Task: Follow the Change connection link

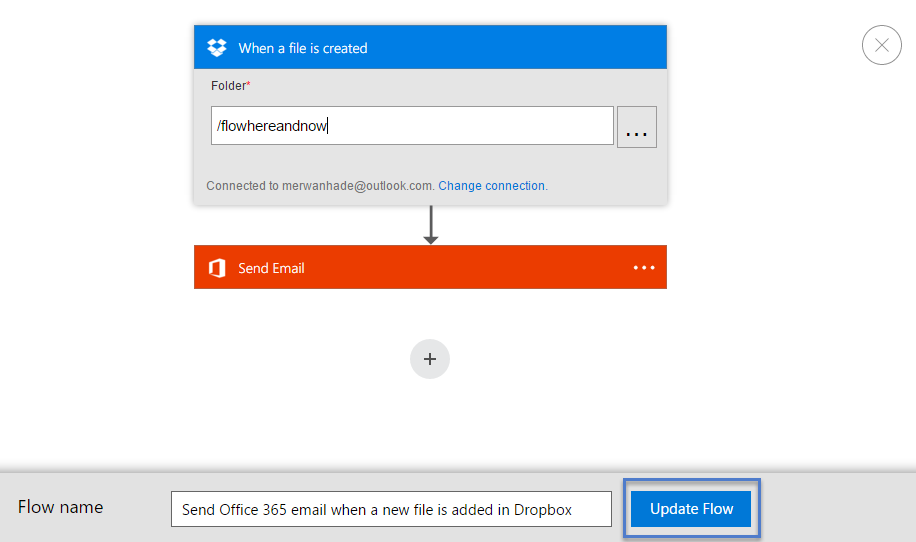Action: click(x=491, y=186)
